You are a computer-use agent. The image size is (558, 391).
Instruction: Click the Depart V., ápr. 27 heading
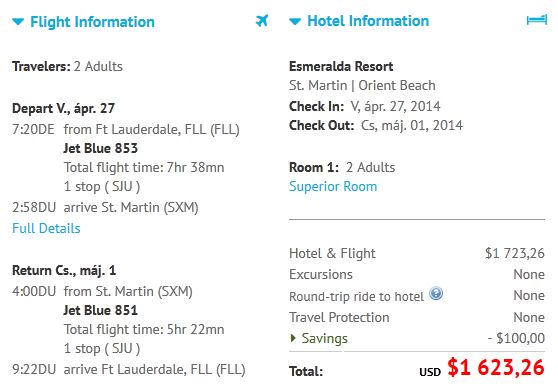(x=63, y=108)
